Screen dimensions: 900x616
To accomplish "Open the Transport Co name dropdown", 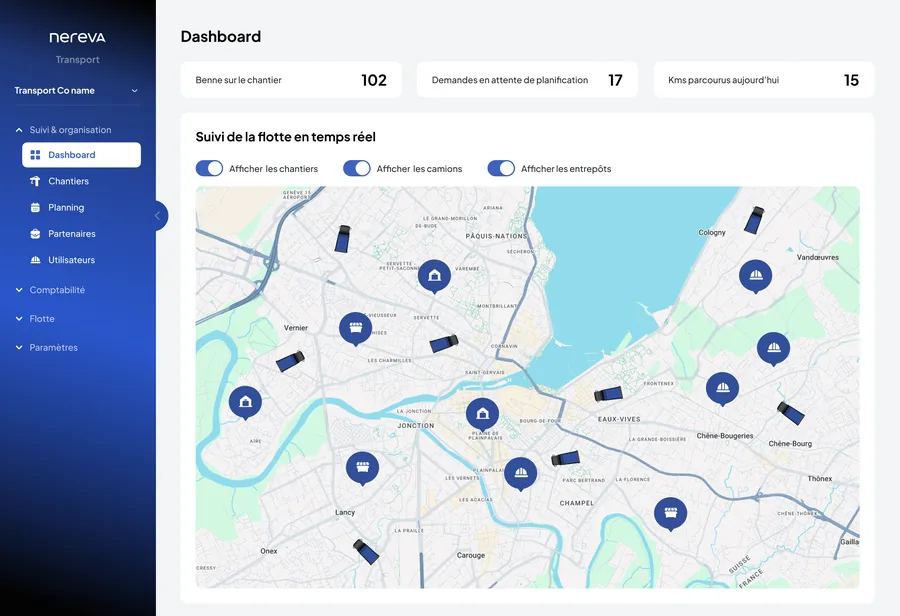I will click(x=77, y=91).
